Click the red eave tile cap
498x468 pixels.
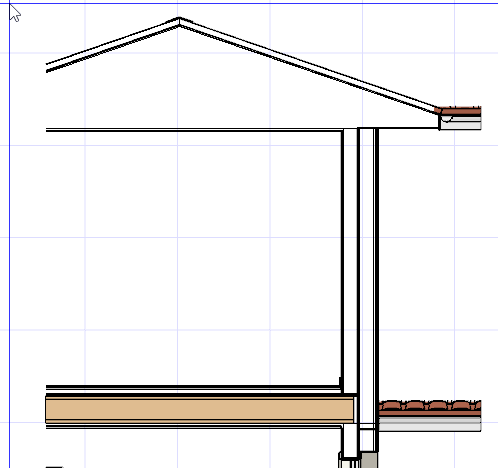tap(459, 111)
